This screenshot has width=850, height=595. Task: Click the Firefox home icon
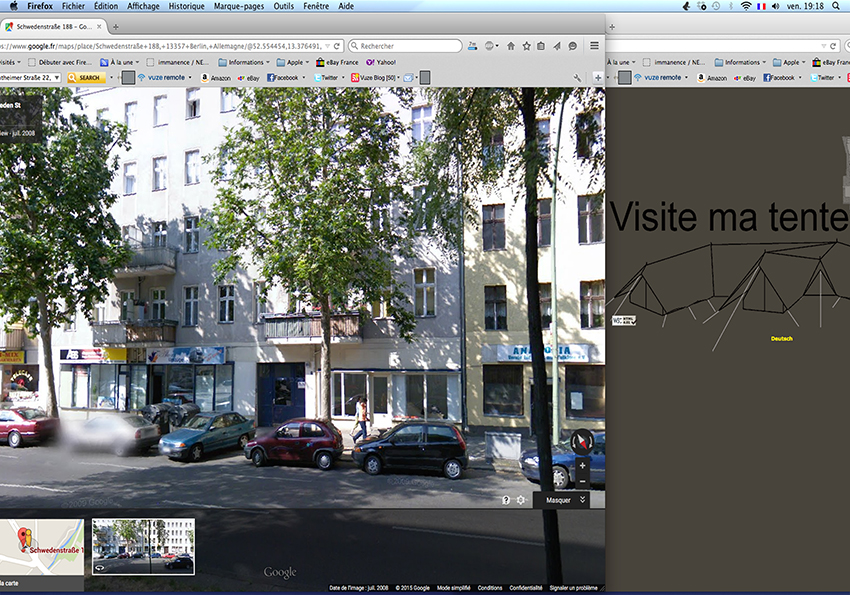[x=511, y=46]
